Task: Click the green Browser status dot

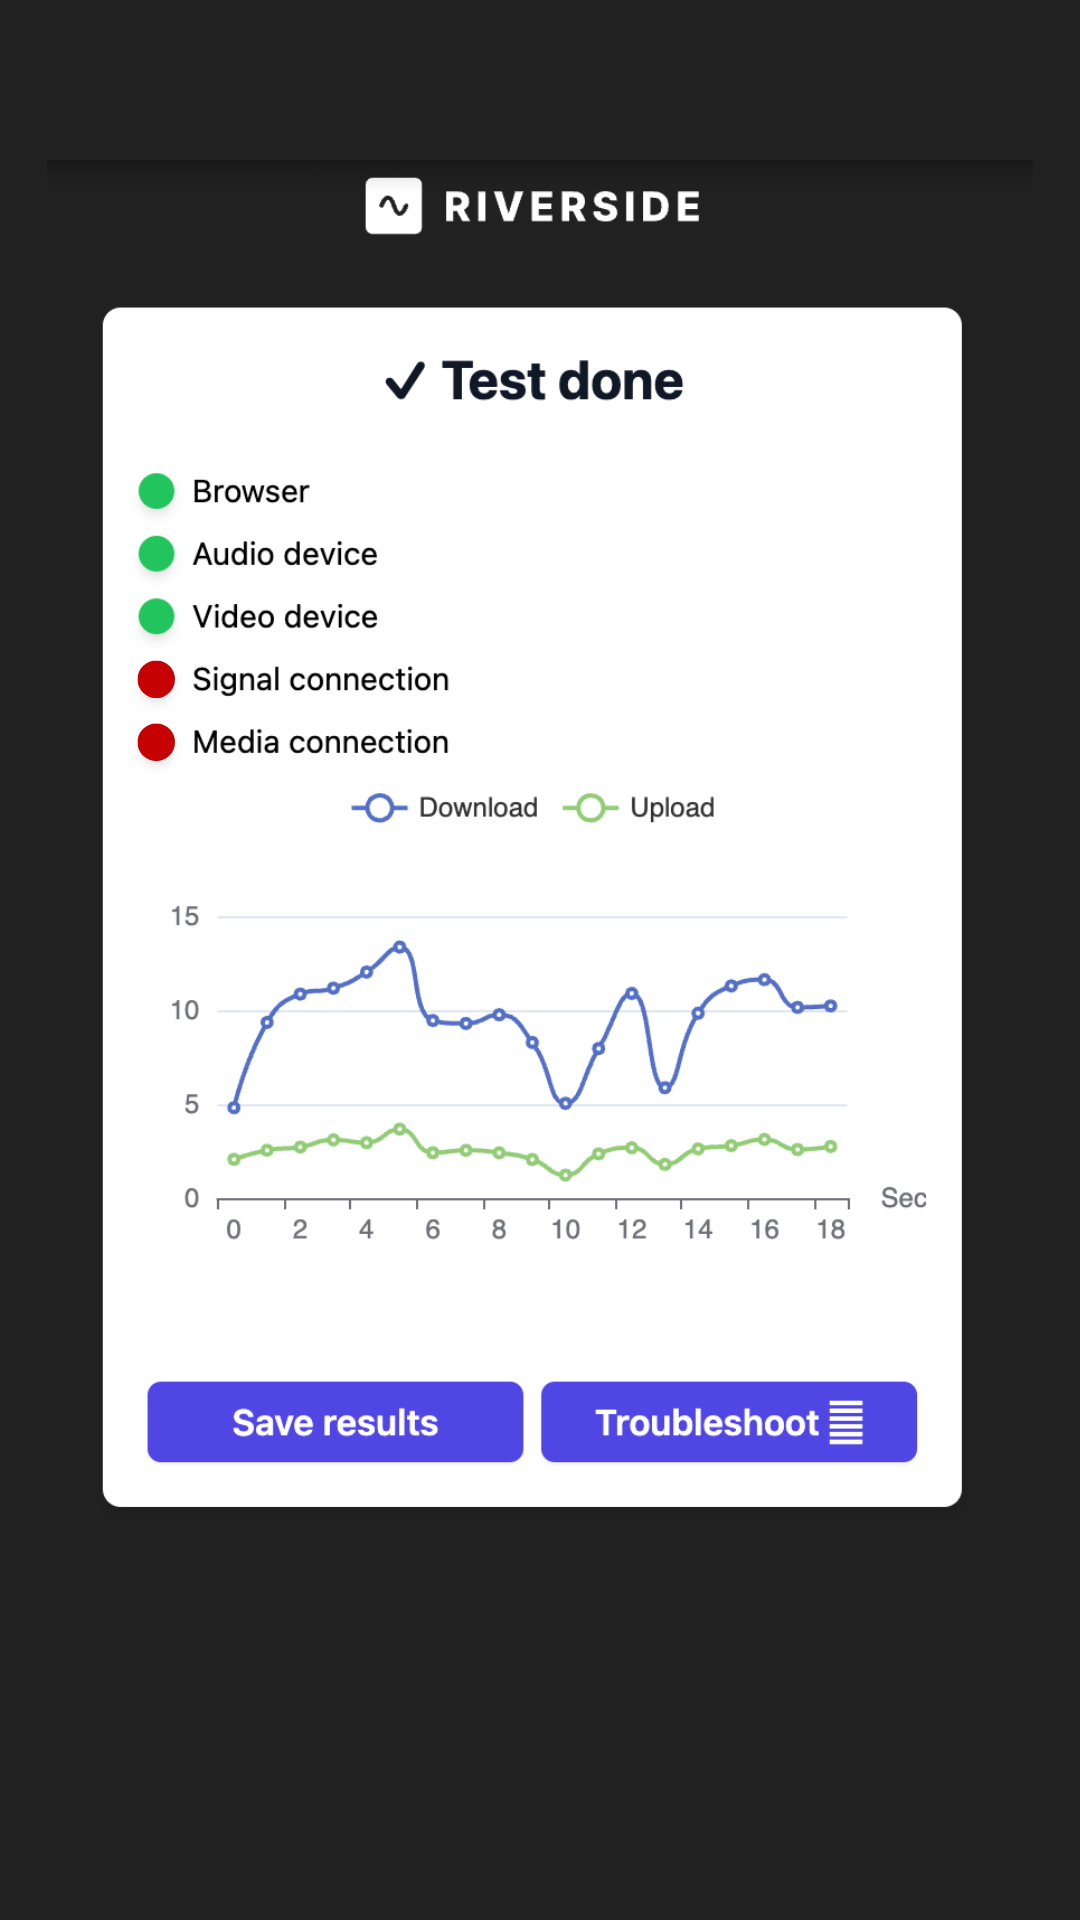Action: coord(156,491)
